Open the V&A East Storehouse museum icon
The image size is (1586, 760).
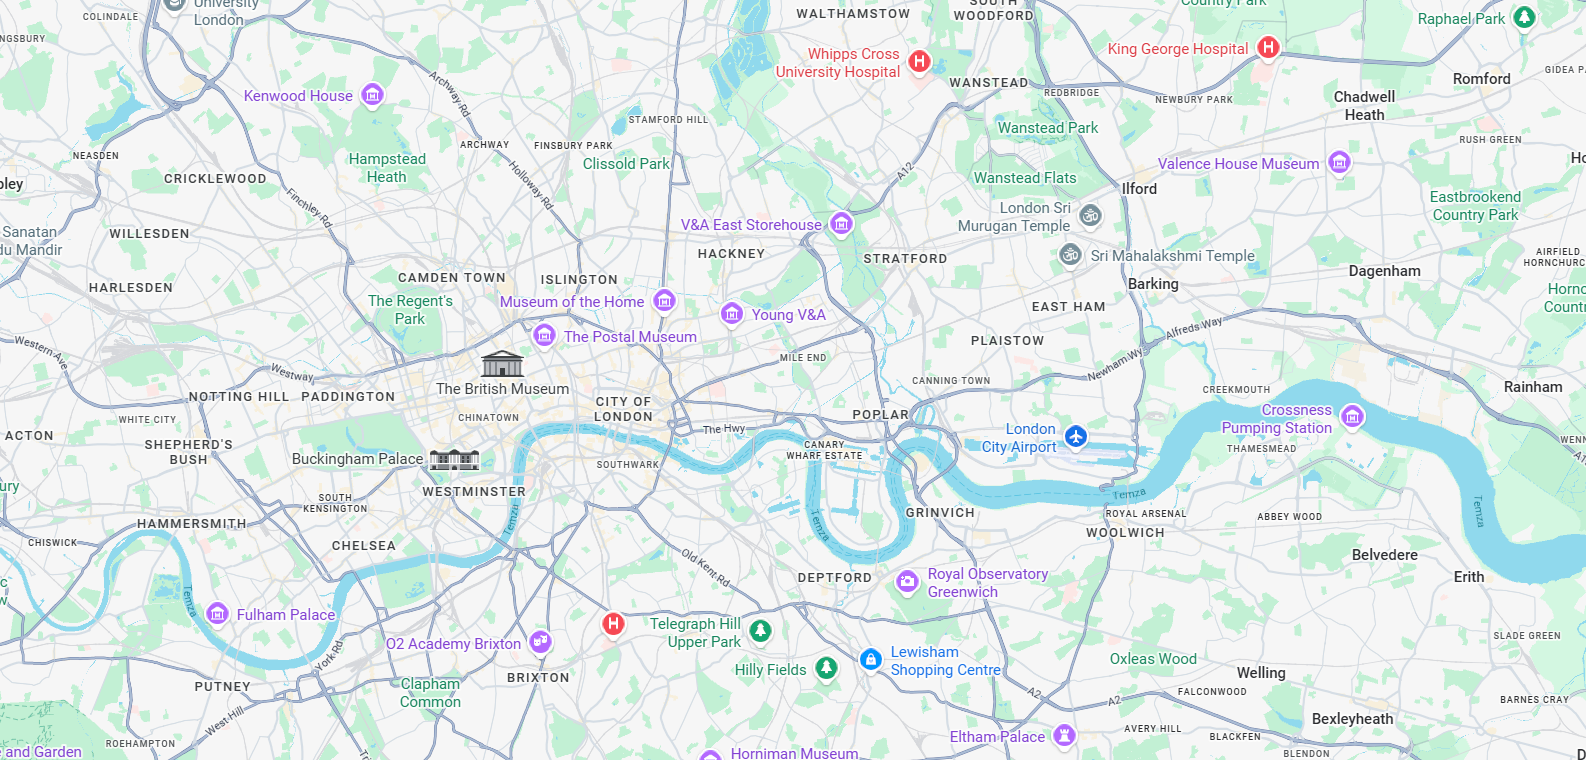pos(841,224)
